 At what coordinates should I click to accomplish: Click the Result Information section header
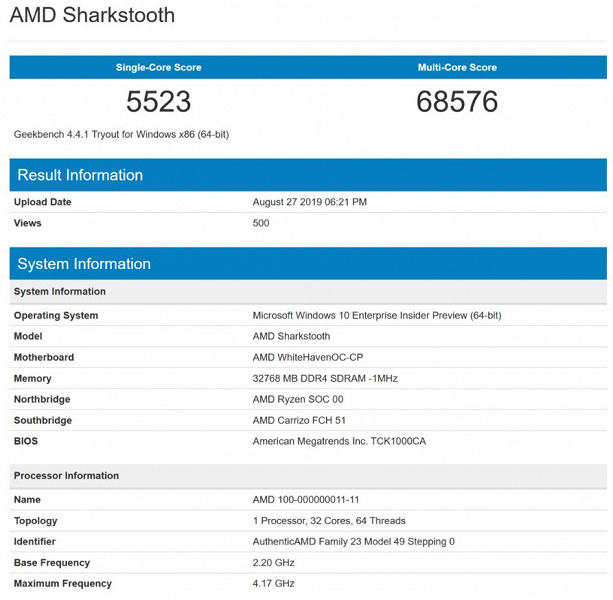(80, 175)
